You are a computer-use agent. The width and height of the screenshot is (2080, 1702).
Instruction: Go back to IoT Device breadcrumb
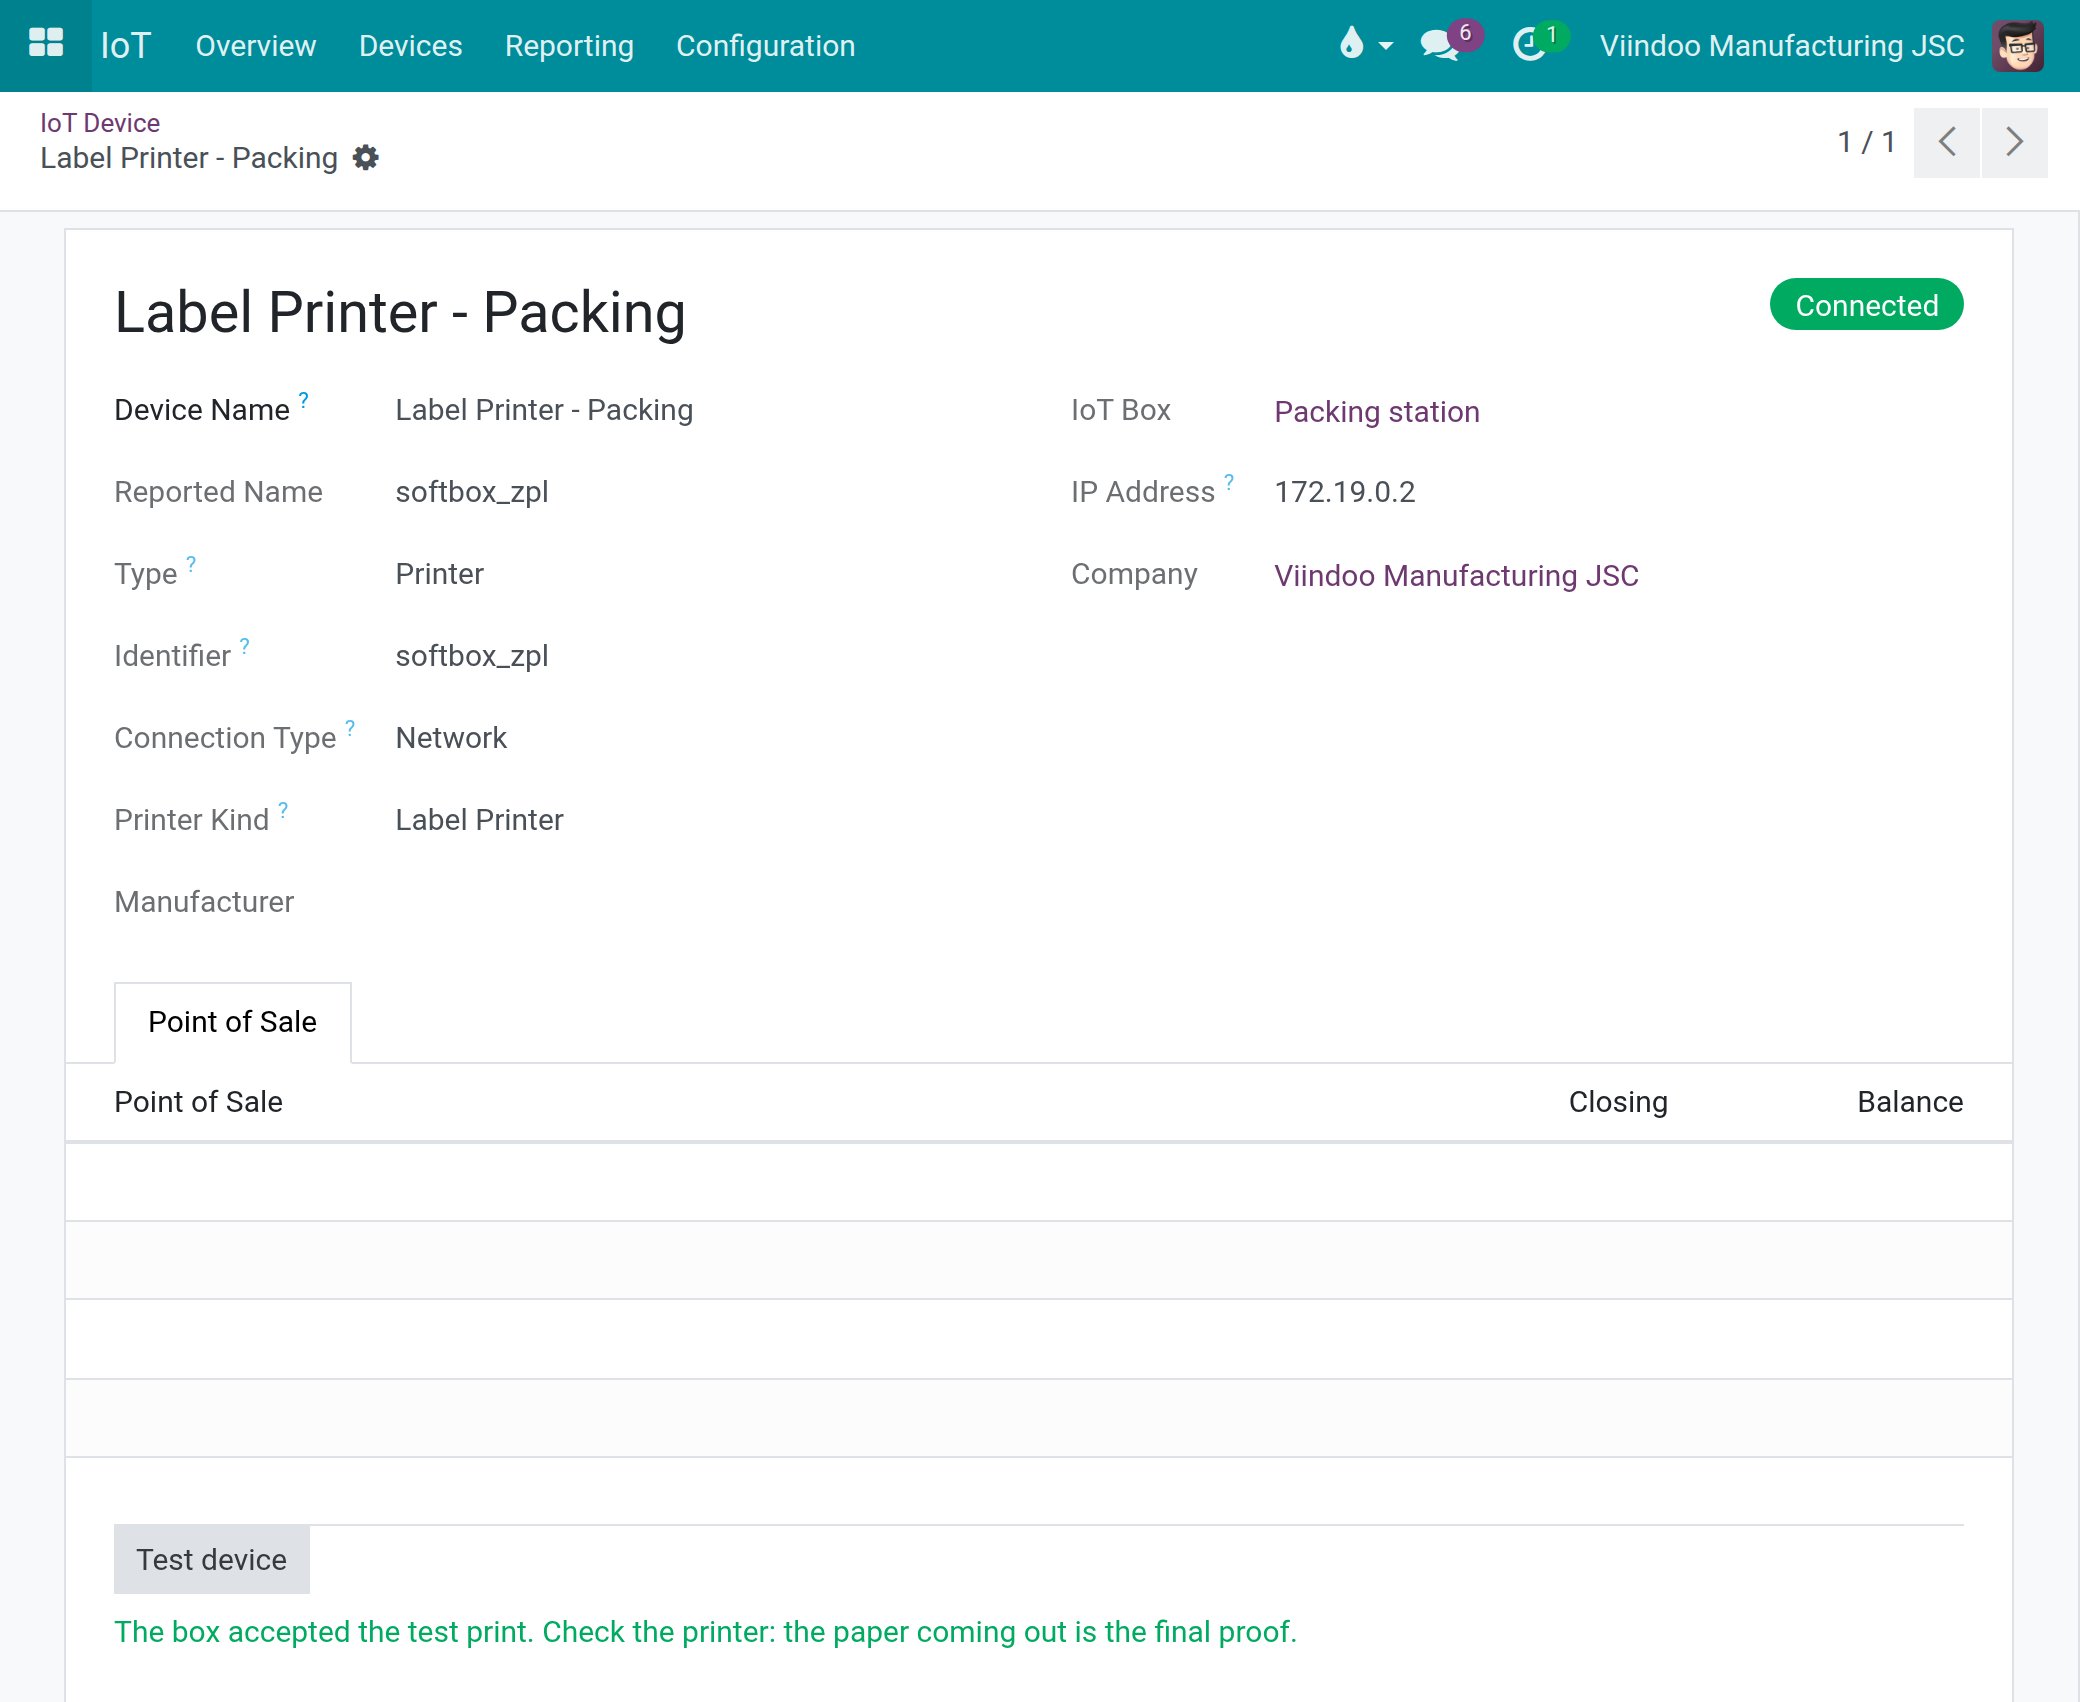click(x=100, y=123)
